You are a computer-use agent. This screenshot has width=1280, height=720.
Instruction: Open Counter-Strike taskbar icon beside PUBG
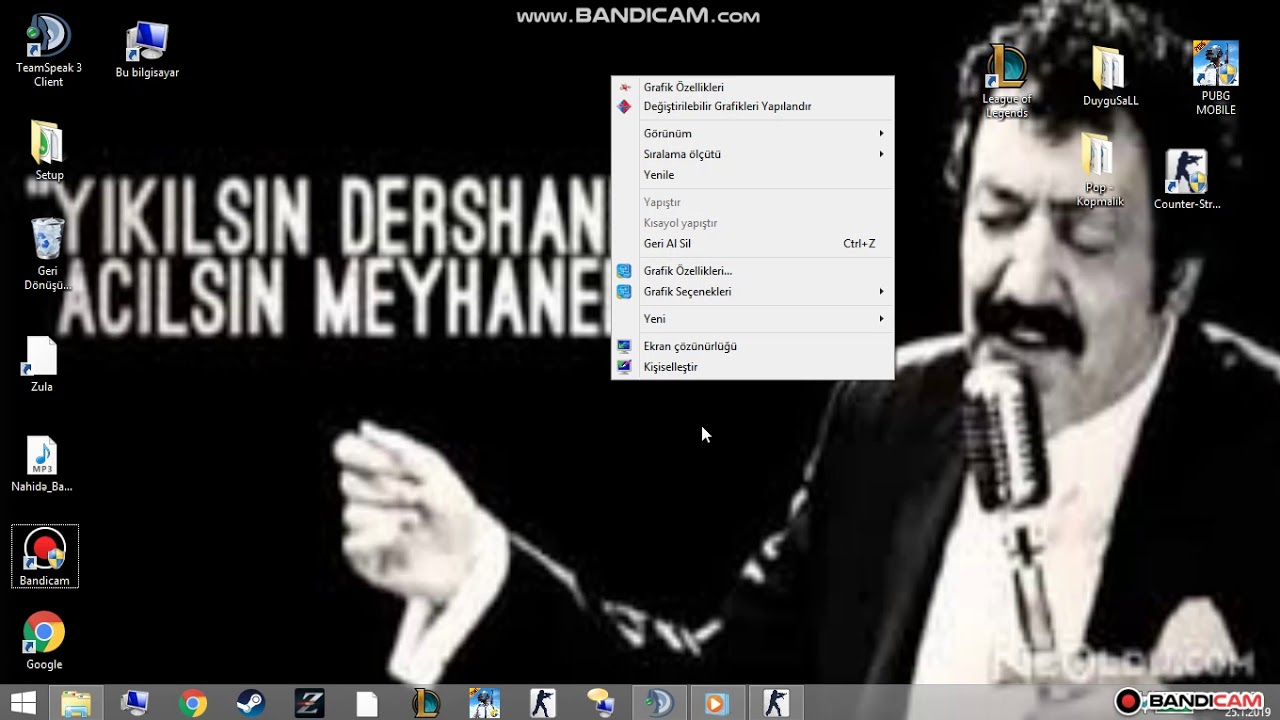pyautogui.click(x=541, y=703)
